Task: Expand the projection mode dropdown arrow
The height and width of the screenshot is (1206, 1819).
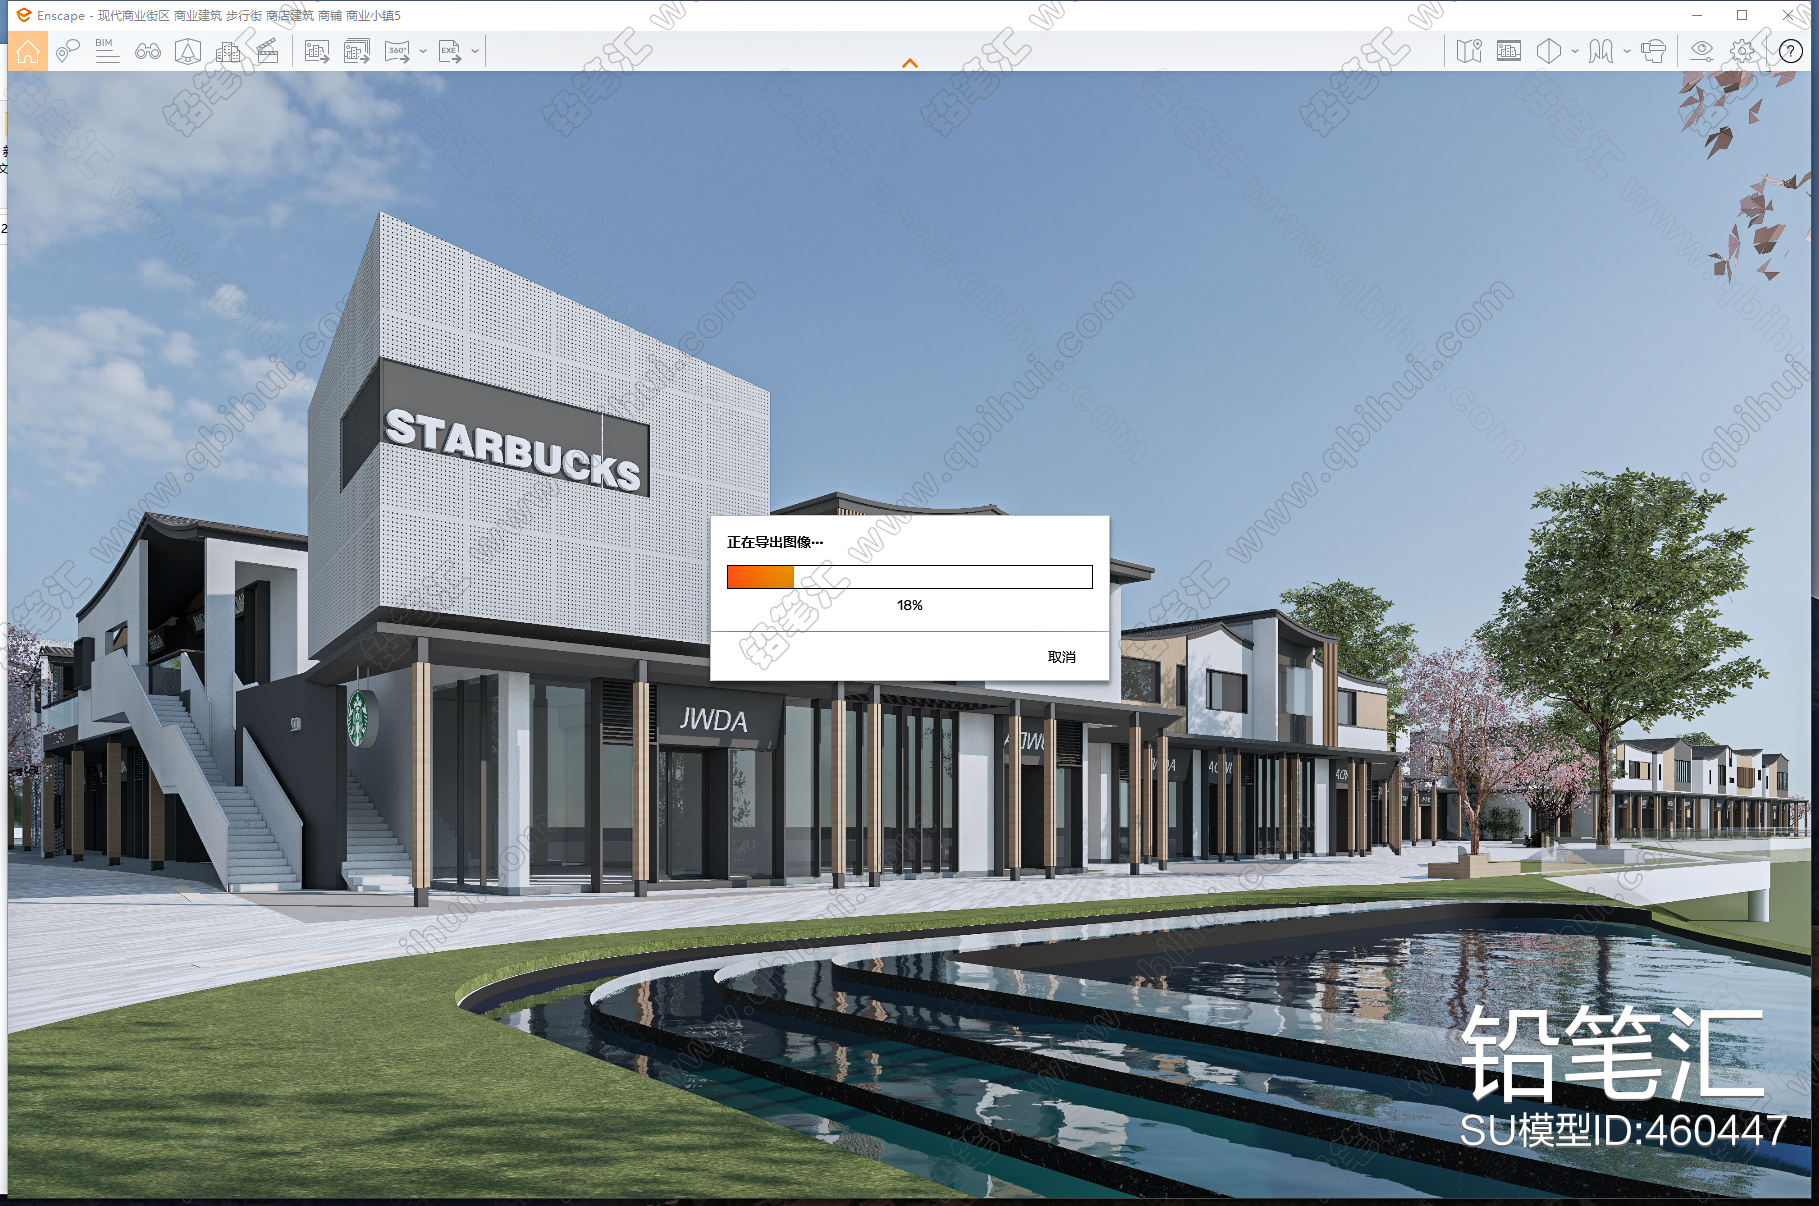Action: [1575, 51]
